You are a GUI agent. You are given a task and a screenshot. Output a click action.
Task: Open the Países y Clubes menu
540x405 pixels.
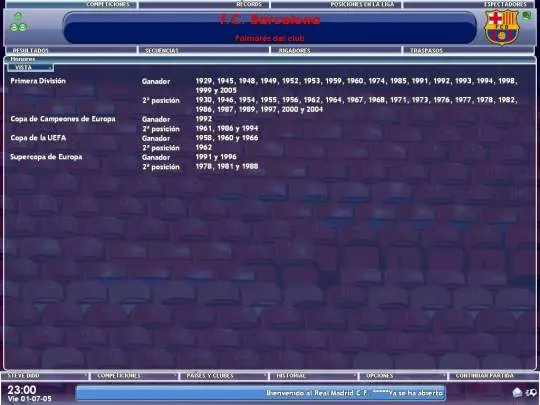click(224, 376)
